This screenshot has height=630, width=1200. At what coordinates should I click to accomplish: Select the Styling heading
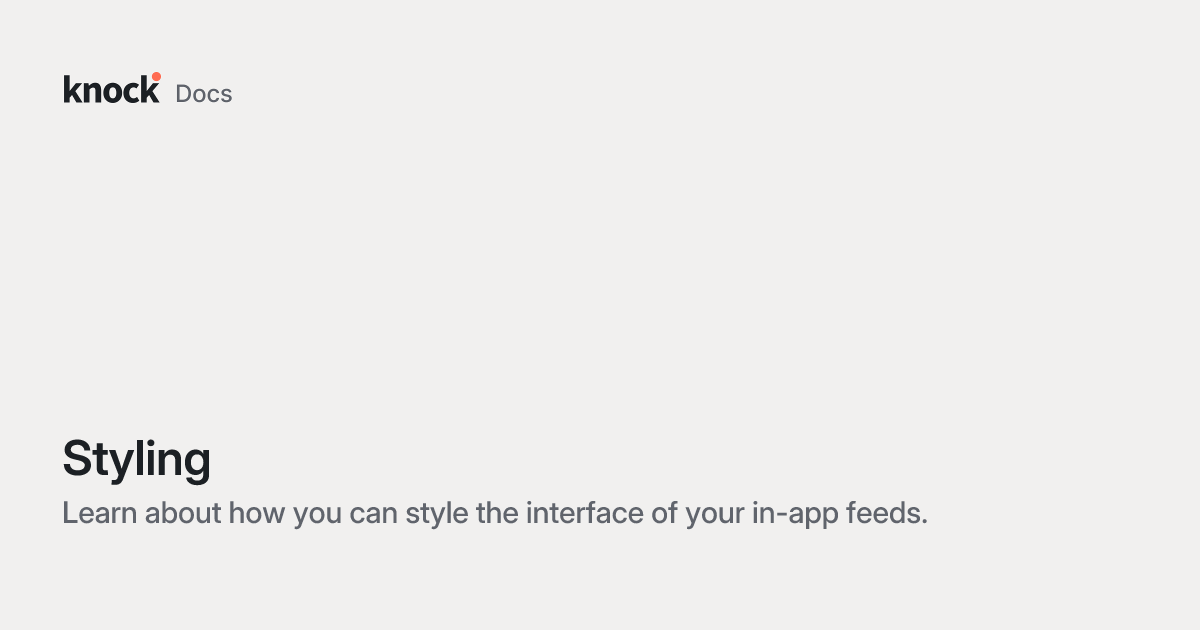coord(137,460)
